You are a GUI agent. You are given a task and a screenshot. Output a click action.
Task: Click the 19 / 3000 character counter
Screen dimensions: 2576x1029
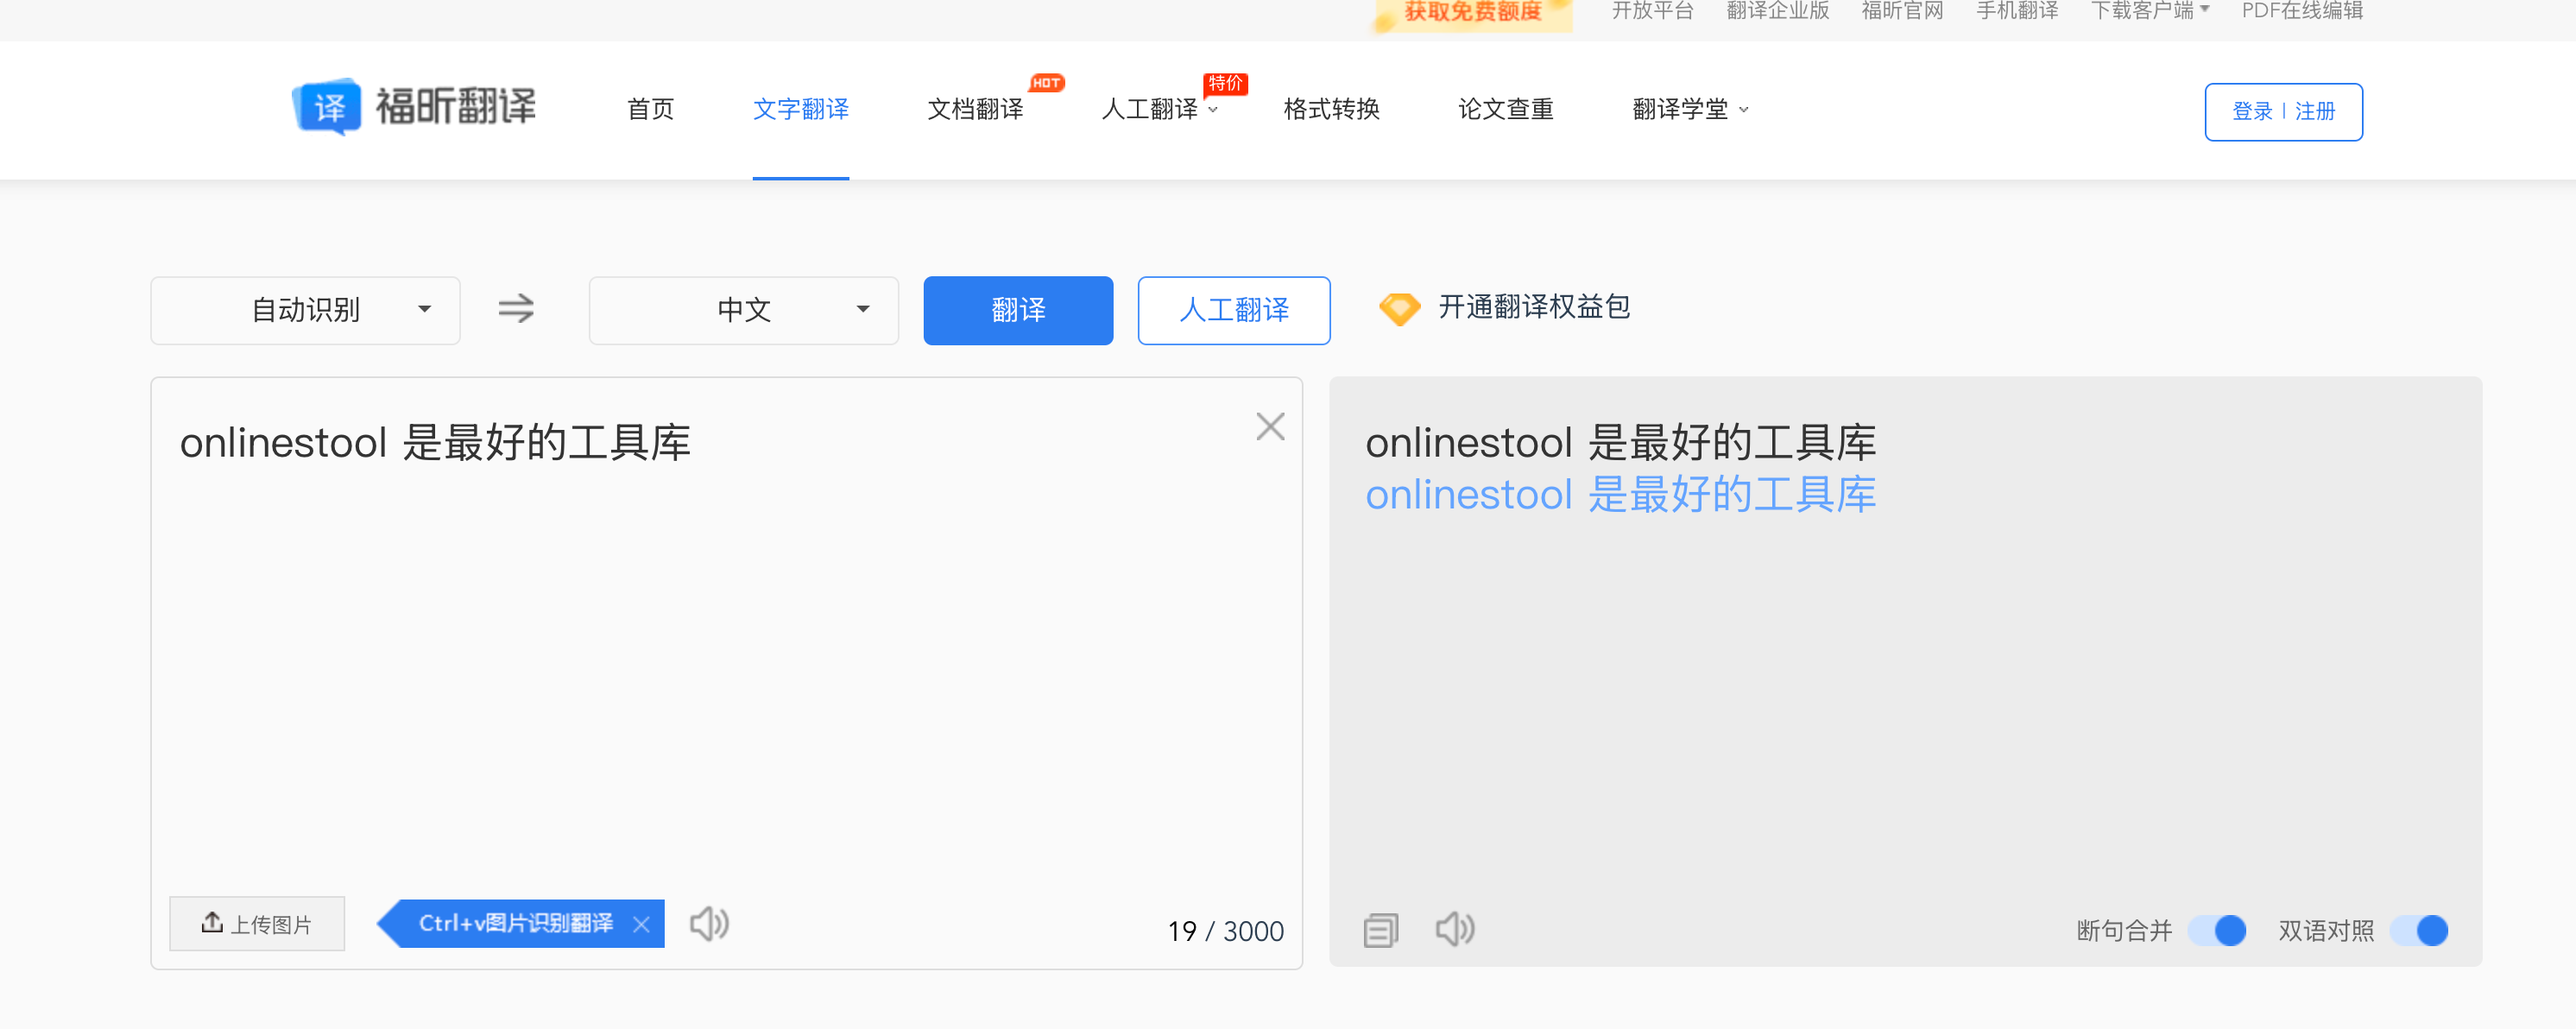(1225, 931)
